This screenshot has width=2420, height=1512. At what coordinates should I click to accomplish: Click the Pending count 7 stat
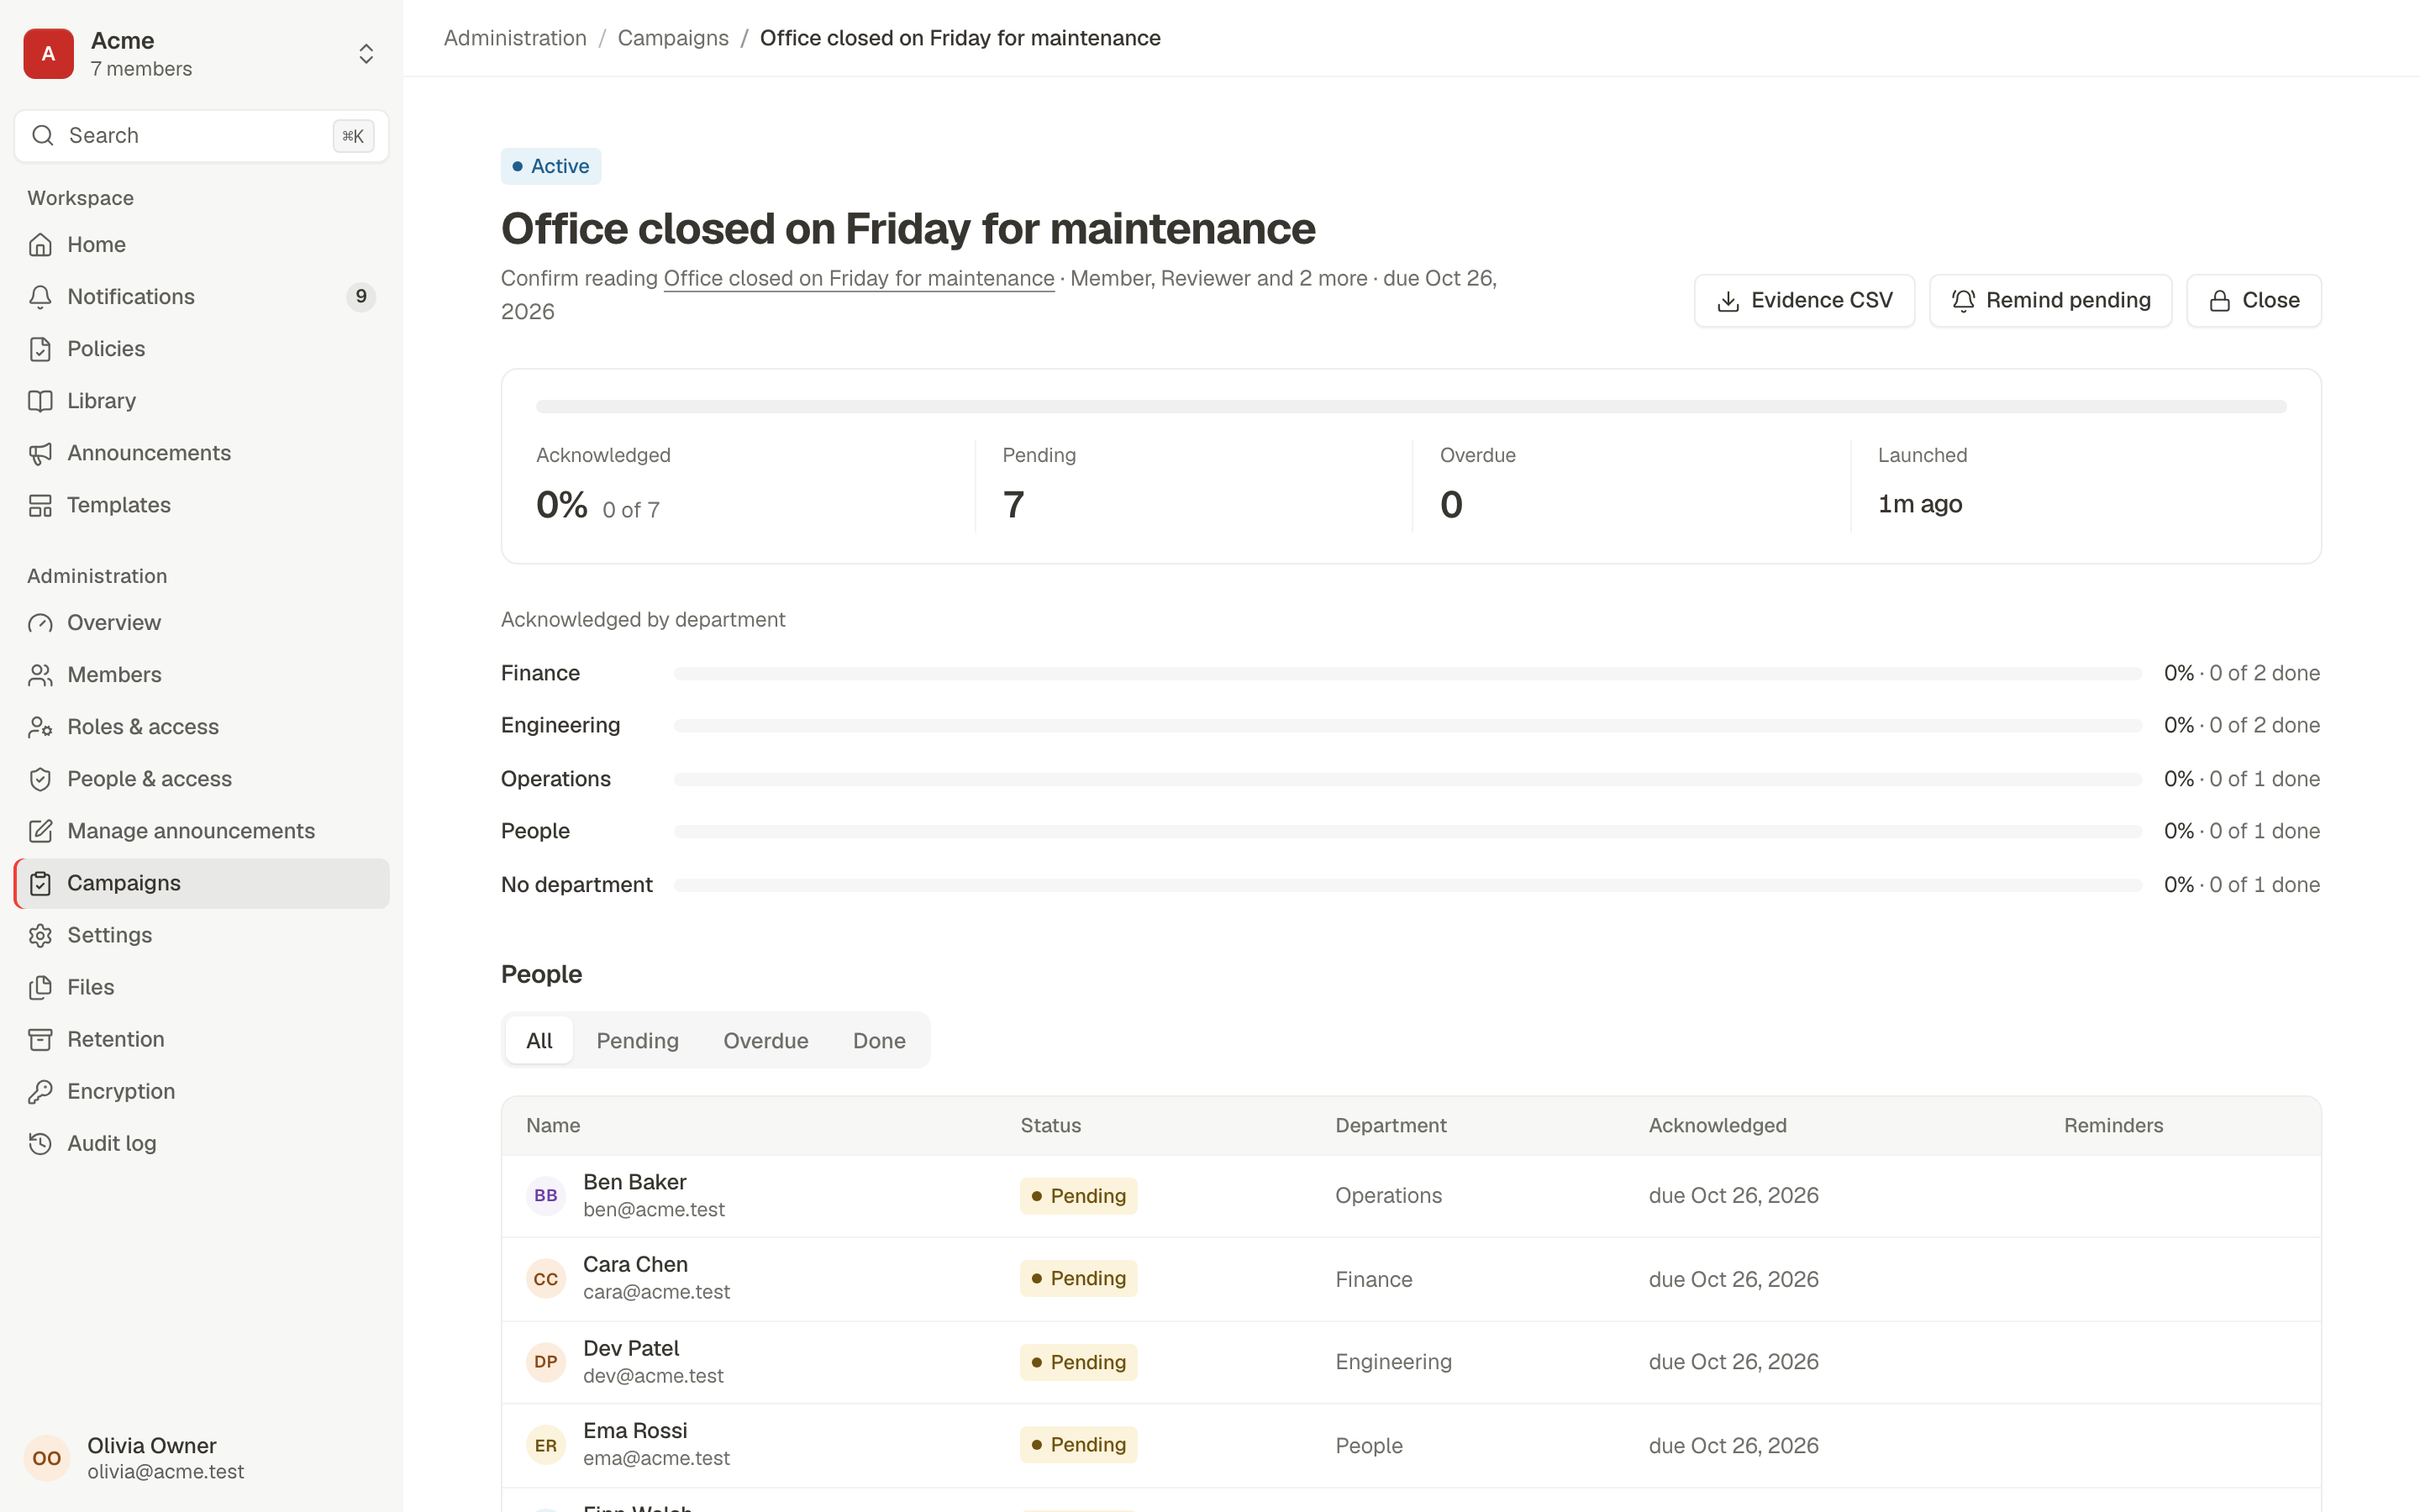tap(1014, 504)
